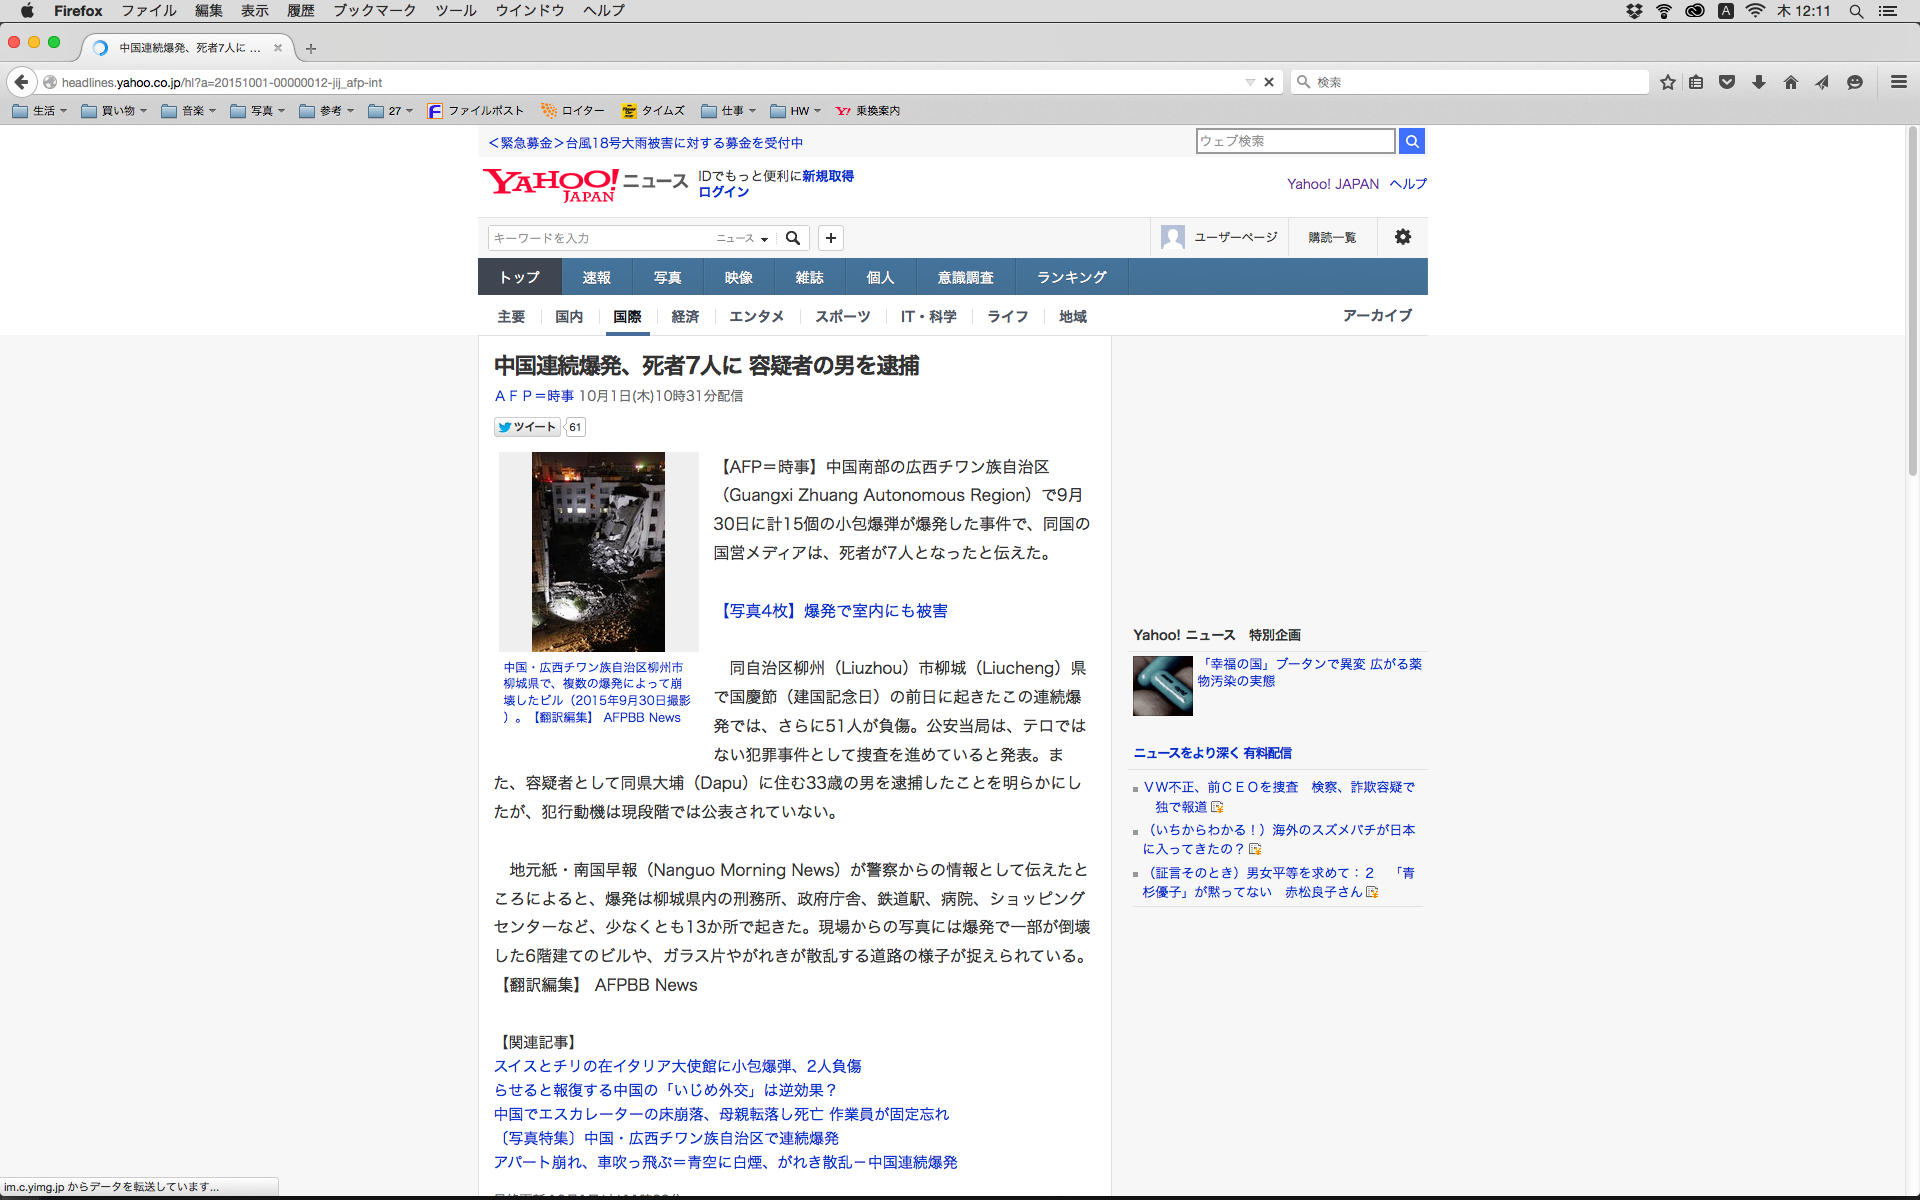Screen dimensions: 1920x1200
Task: Open the 【写真4枚】爆発で室内にも被害 link
Action: [833, 611]
